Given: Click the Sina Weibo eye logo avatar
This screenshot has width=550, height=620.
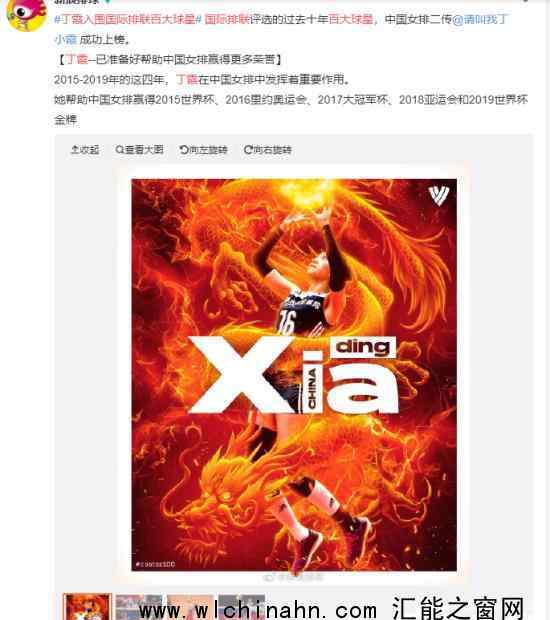Looking at the screenshot, I should coord(26,15).
